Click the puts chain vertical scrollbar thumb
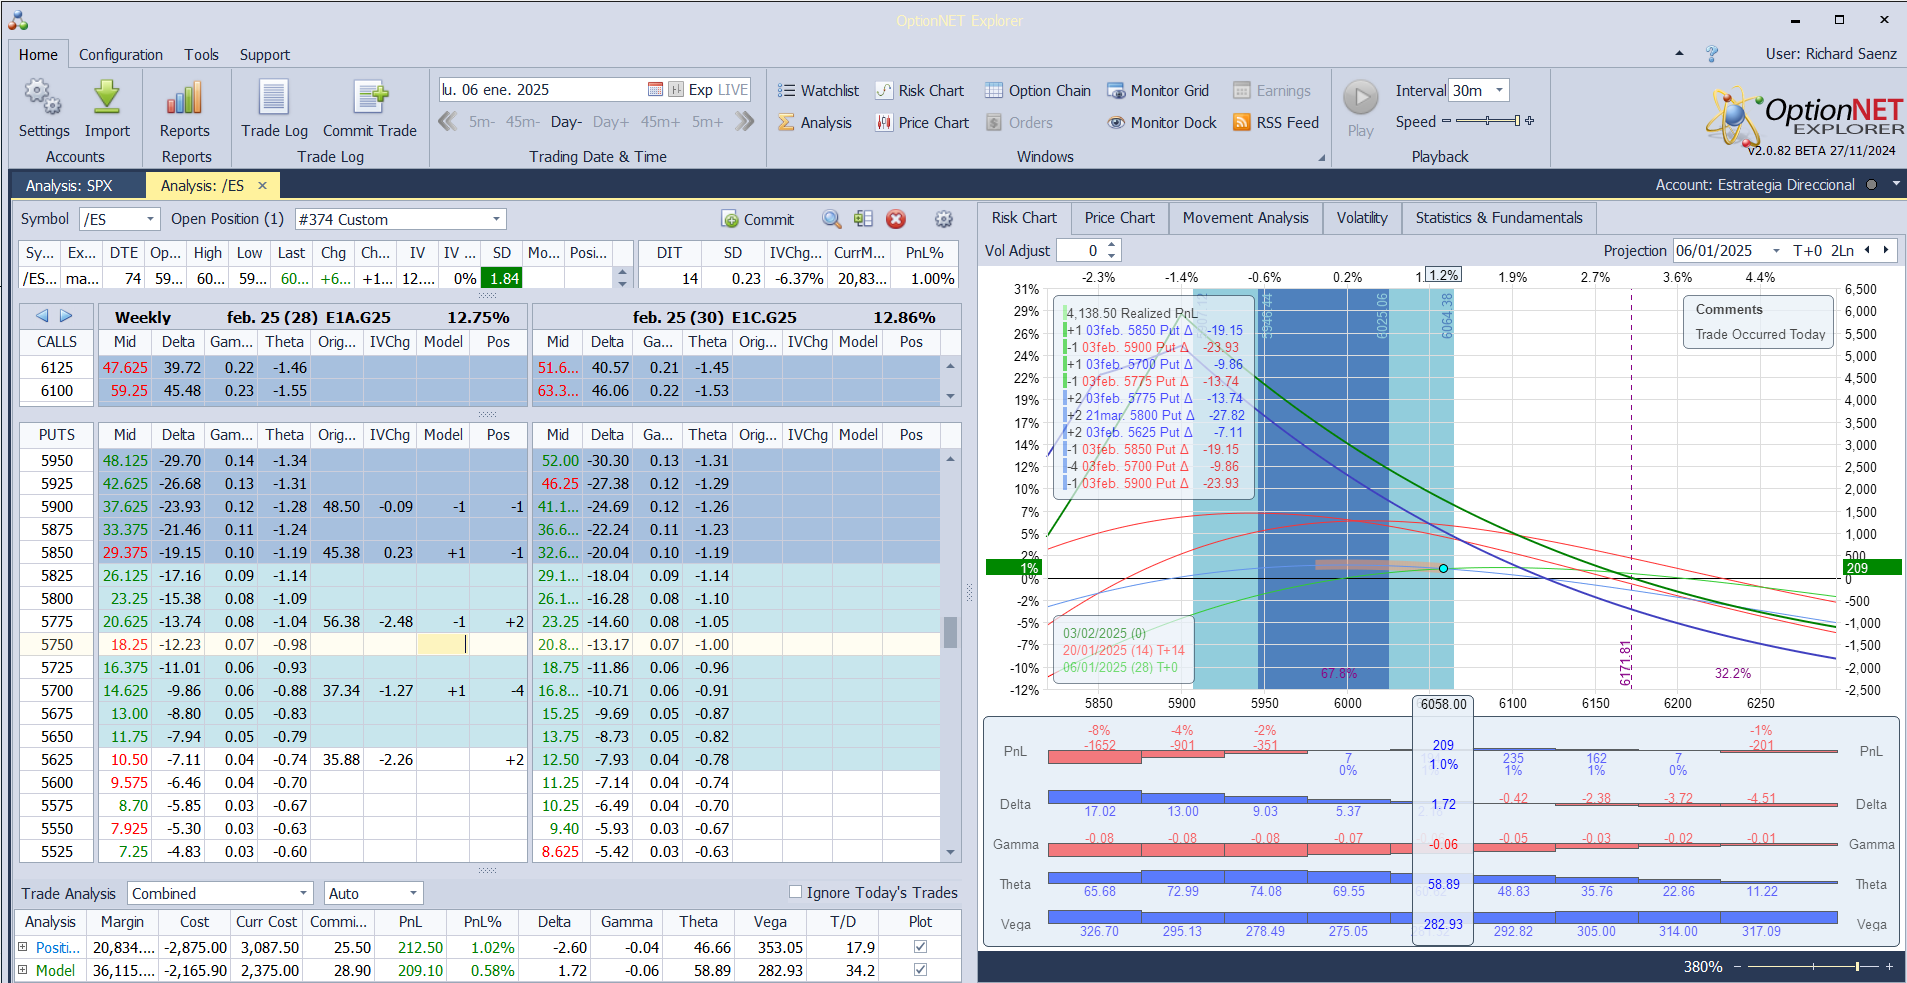The image size is (1907, 983). 950,632
